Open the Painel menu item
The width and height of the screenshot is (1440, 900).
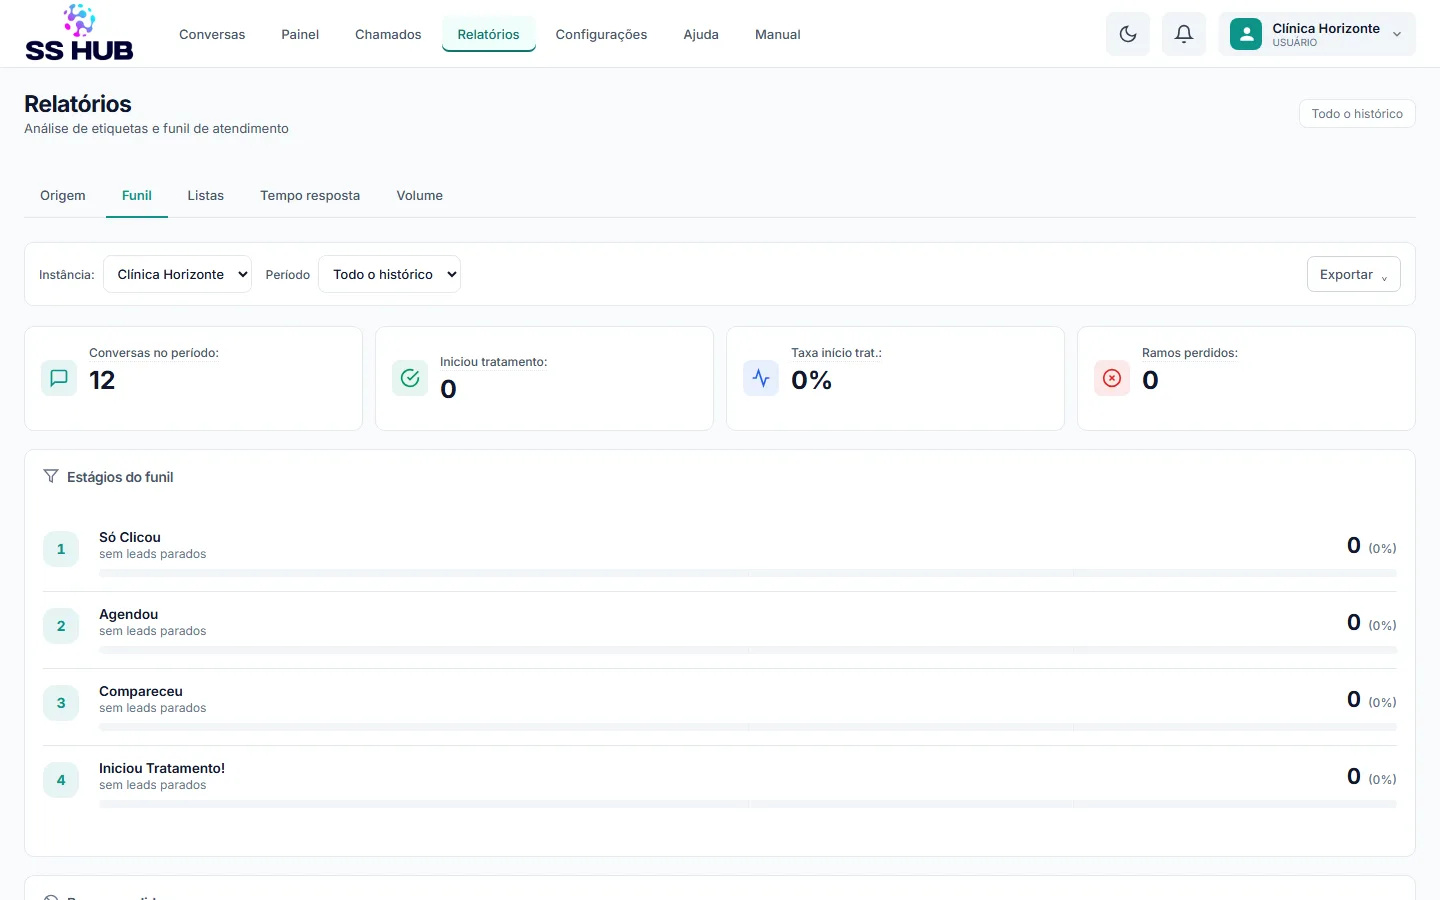tap(300, 34)
